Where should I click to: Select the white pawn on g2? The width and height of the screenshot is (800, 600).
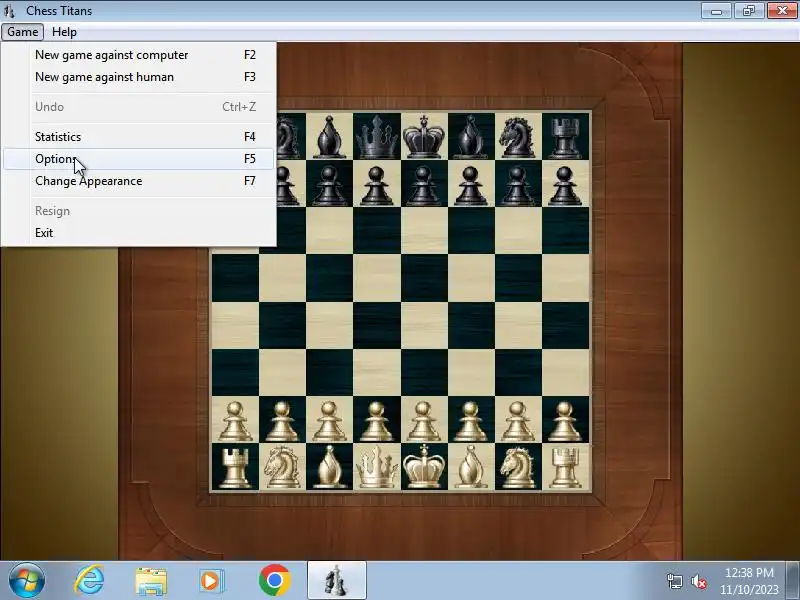[x=517, y=421]
